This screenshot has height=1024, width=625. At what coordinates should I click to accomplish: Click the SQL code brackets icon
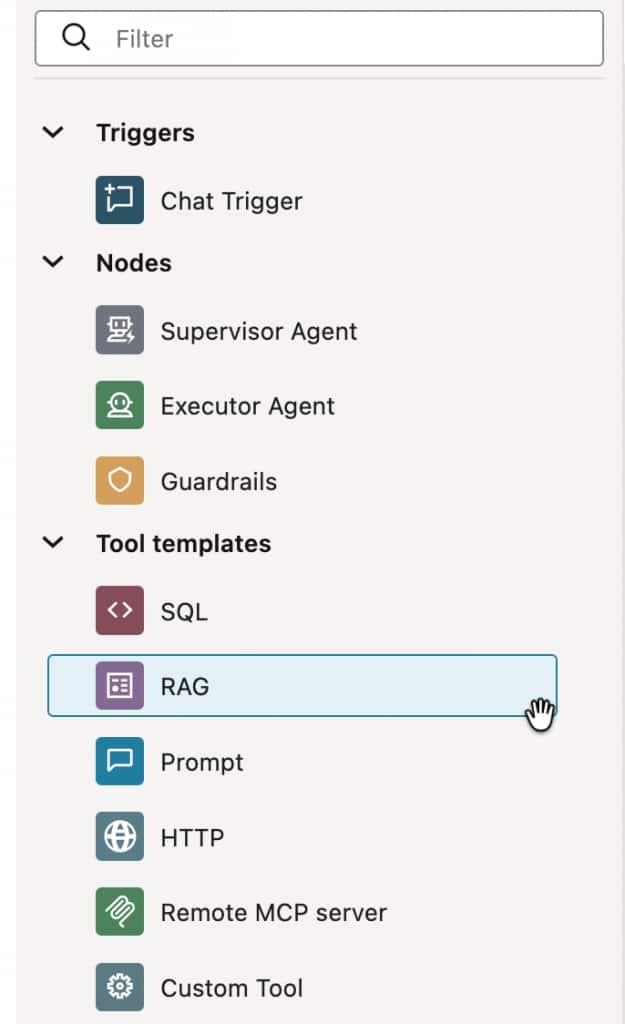click(120, 611)
